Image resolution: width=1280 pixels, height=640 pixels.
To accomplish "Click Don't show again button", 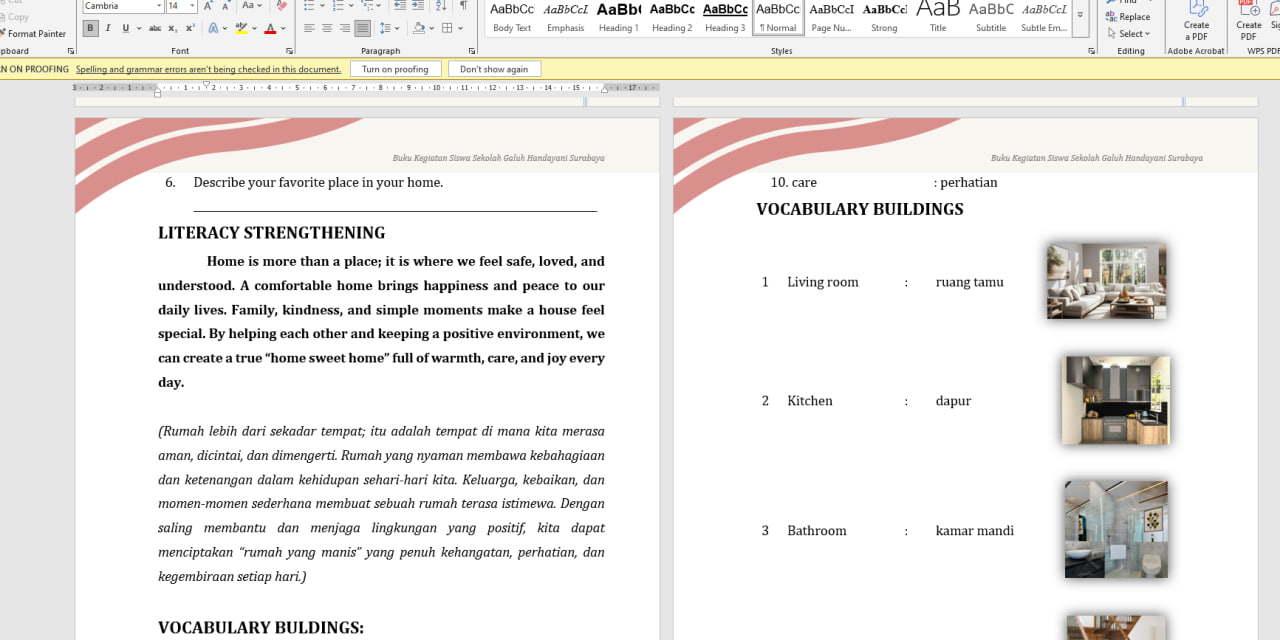I will [494, 69].
